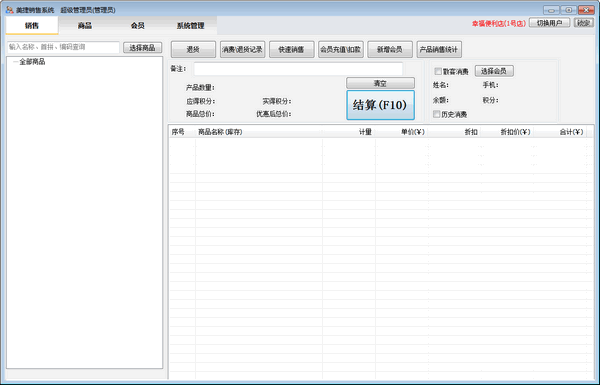Click the 序号 column header
Image resolution: width=600 pixels, height=385 pixels.
click(182, 132)
